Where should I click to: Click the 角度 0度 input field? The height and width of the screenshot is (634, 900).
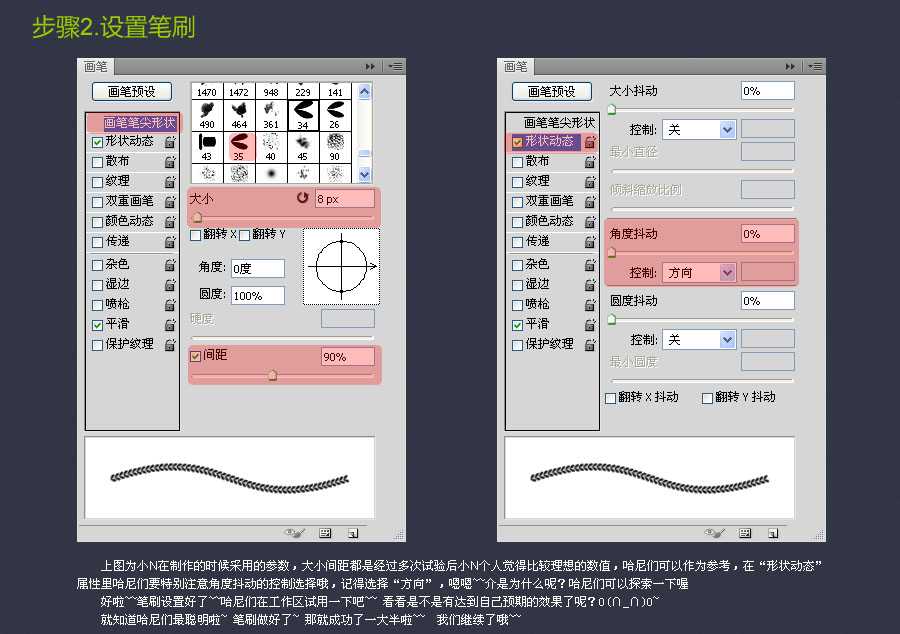(258, 269)
